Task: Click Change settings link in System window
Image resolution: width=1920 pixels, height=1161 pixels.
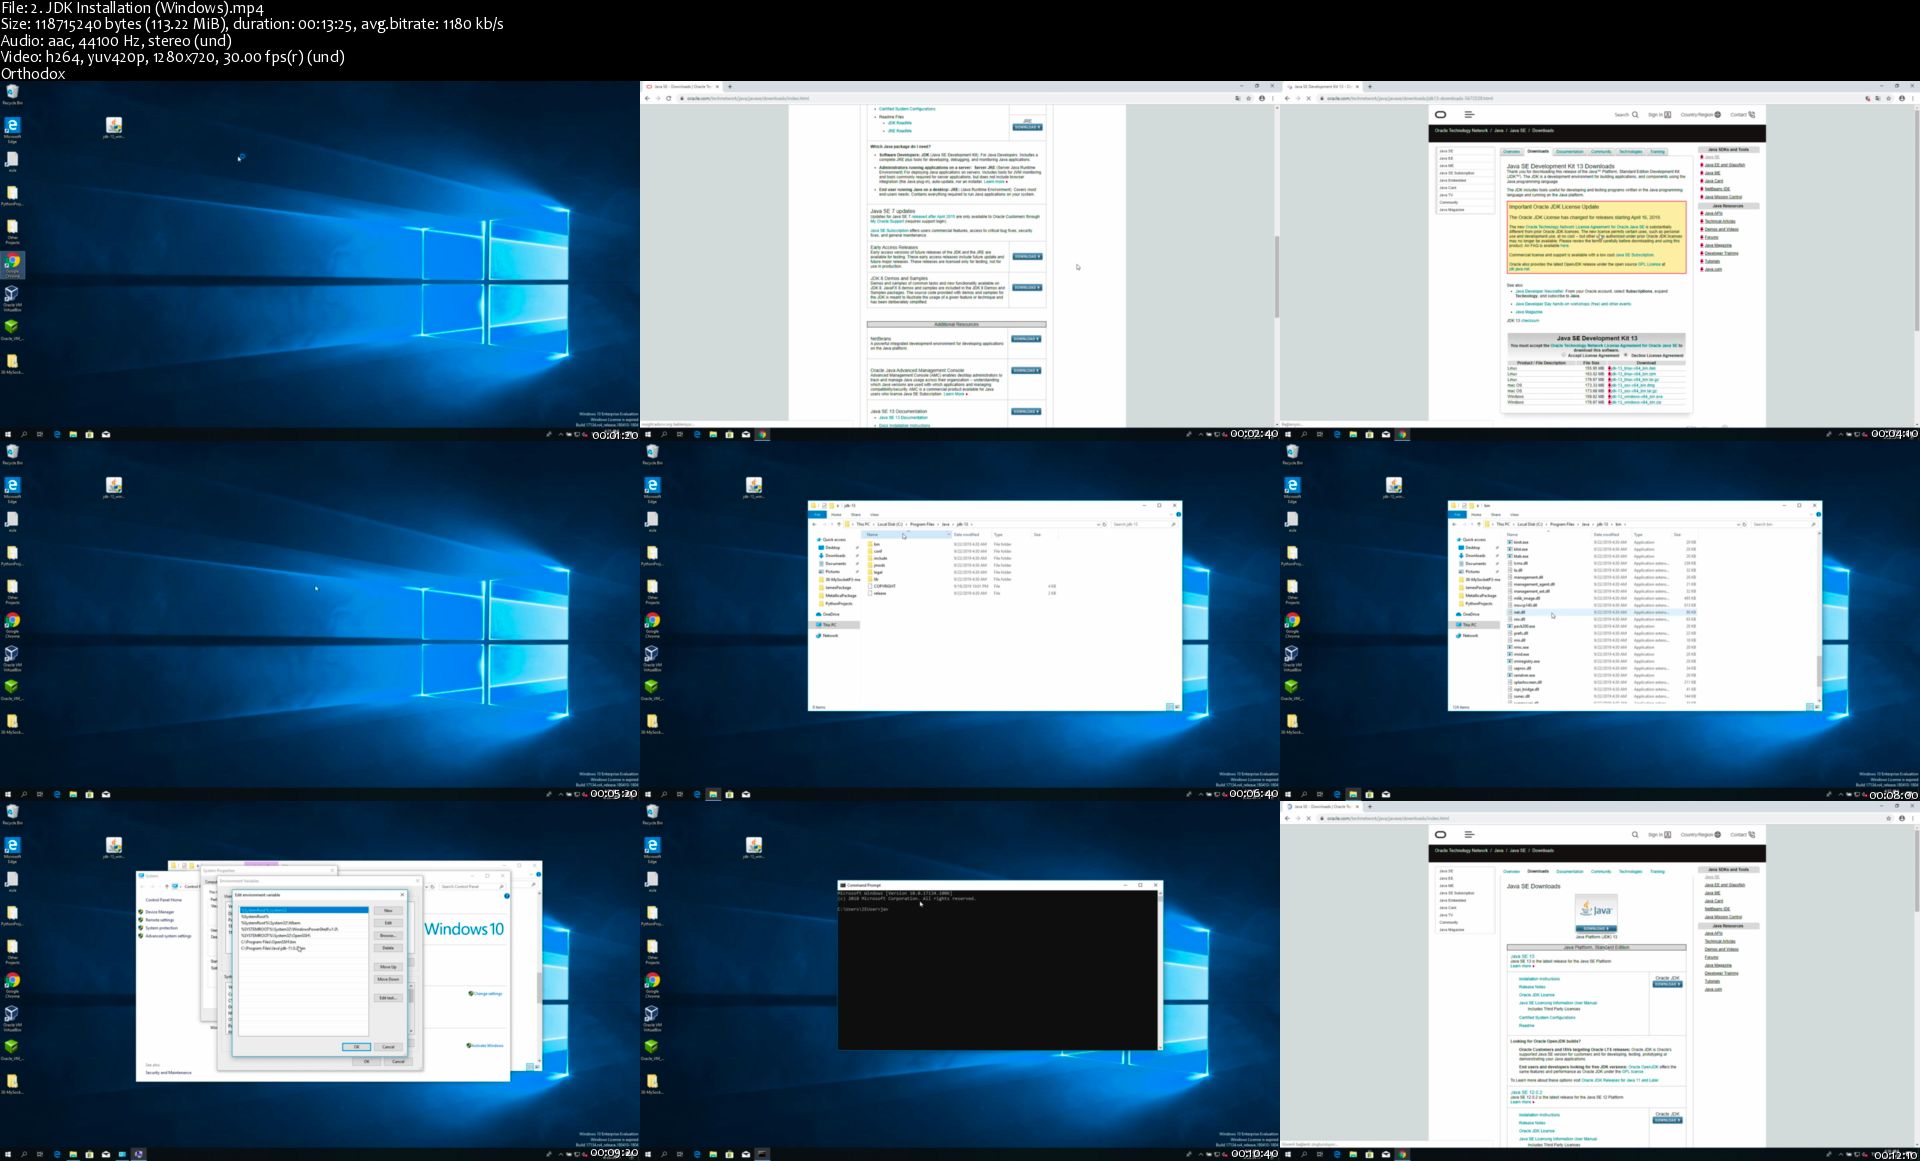Action: [487, 994]
